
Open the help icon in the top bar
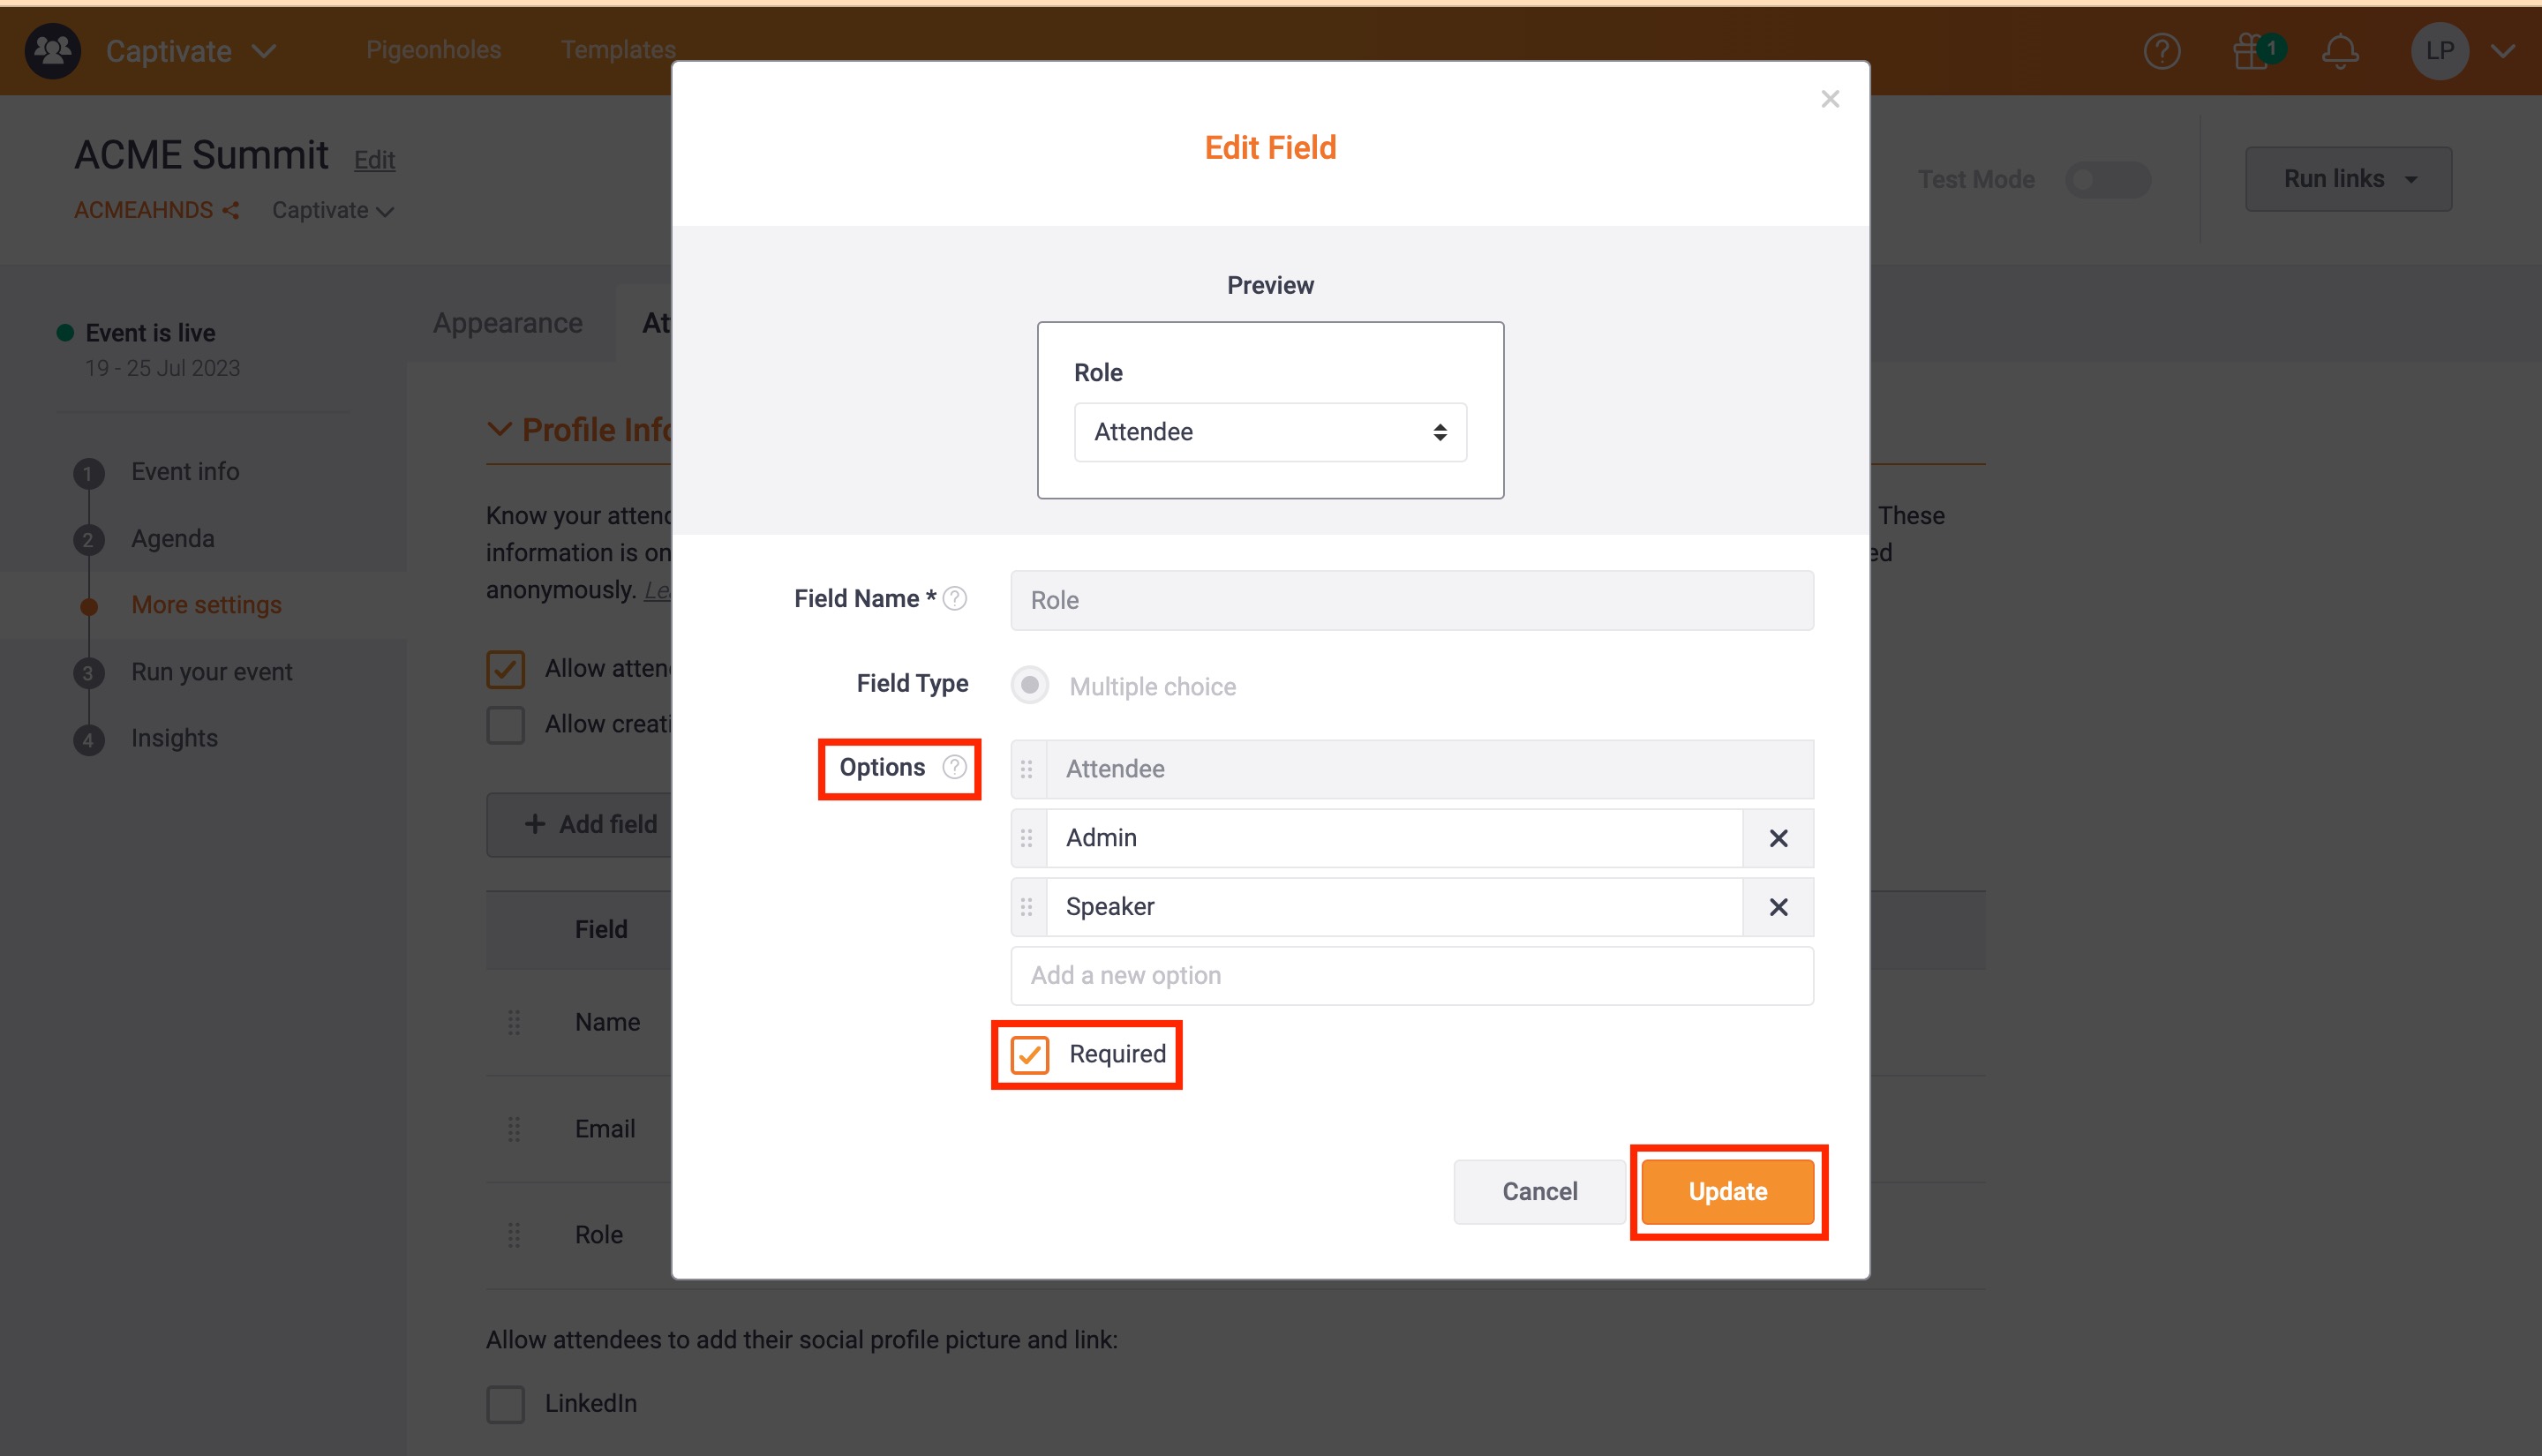pyautogui.click(x=2162, y=51)
